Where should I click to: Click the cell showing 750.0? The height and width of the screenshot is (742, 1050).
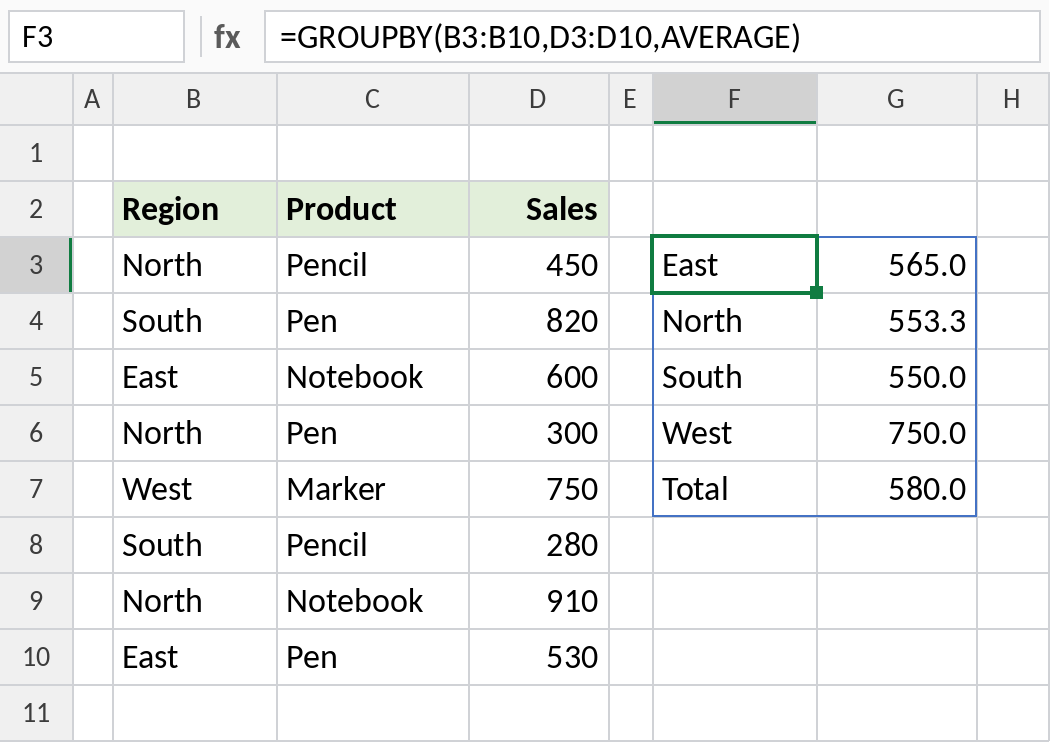tap(897, 433)
